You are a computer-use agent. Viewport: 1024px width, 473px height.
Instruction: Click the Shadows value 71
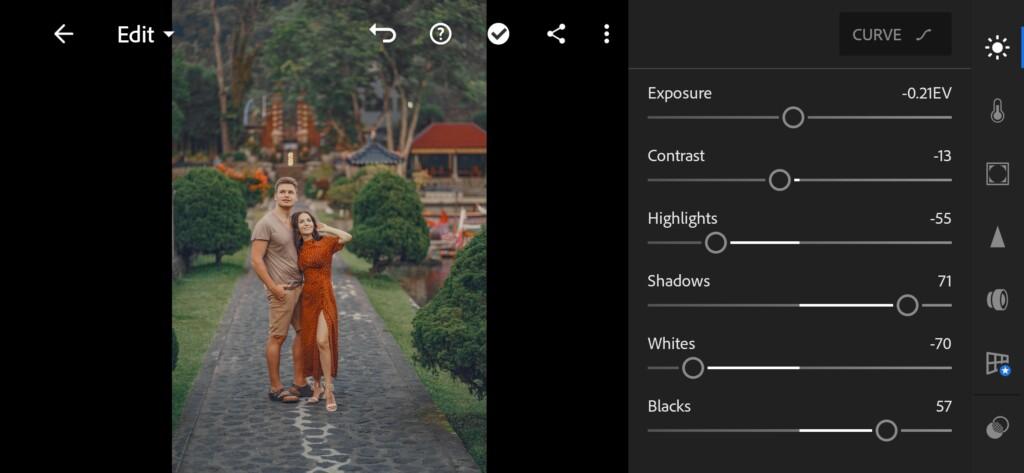click(944, 282)
